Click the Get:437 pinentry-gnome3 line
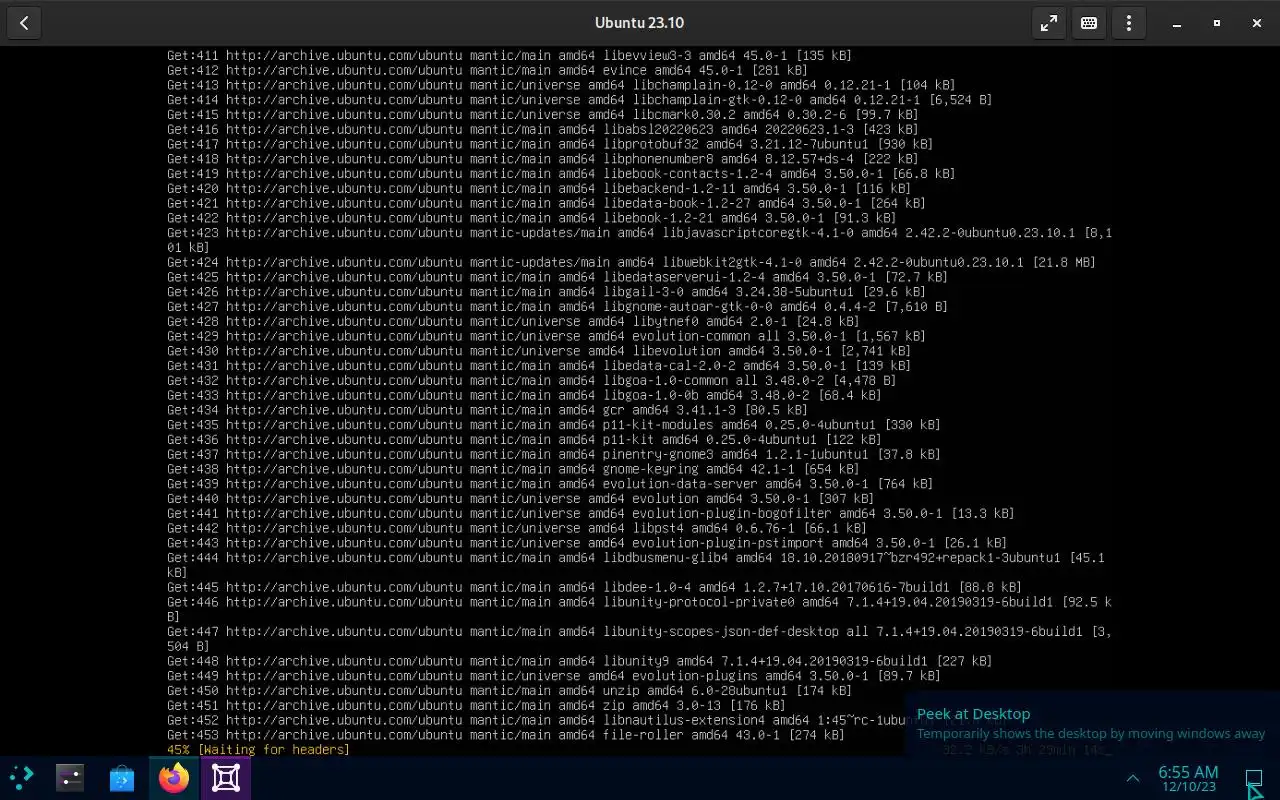1280x800 pixels. [x=554, y=455]
